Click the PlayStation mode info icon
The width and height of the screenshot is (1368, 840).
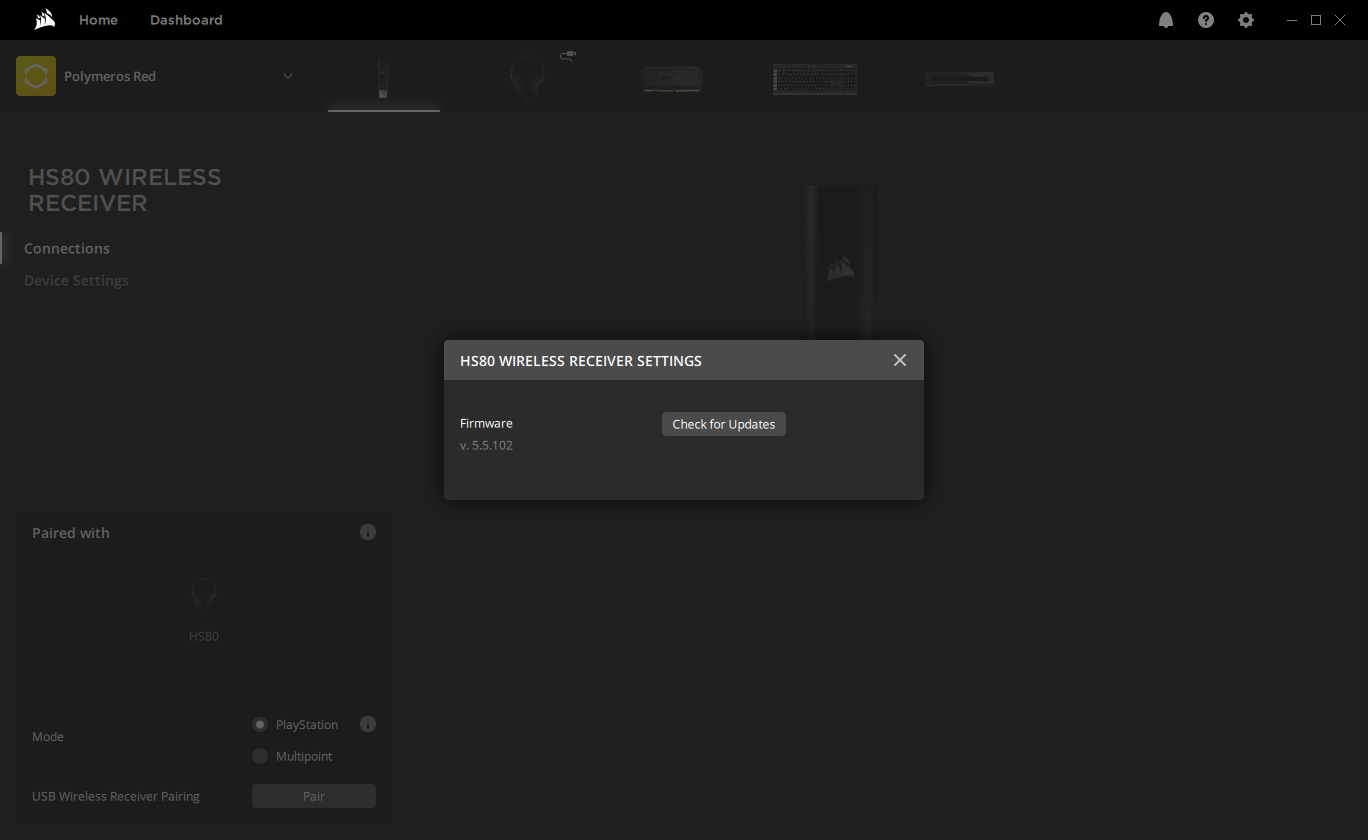pos(368,724)
